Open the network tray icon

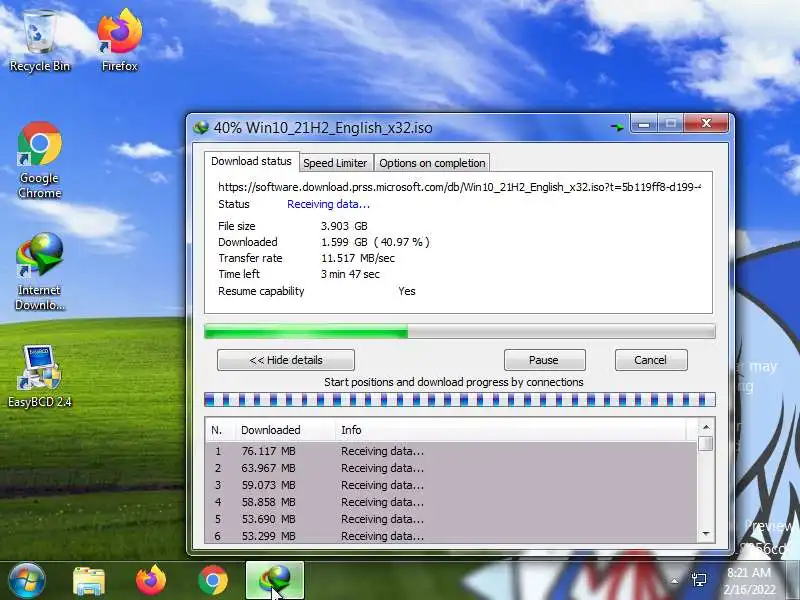pos(699,580)
